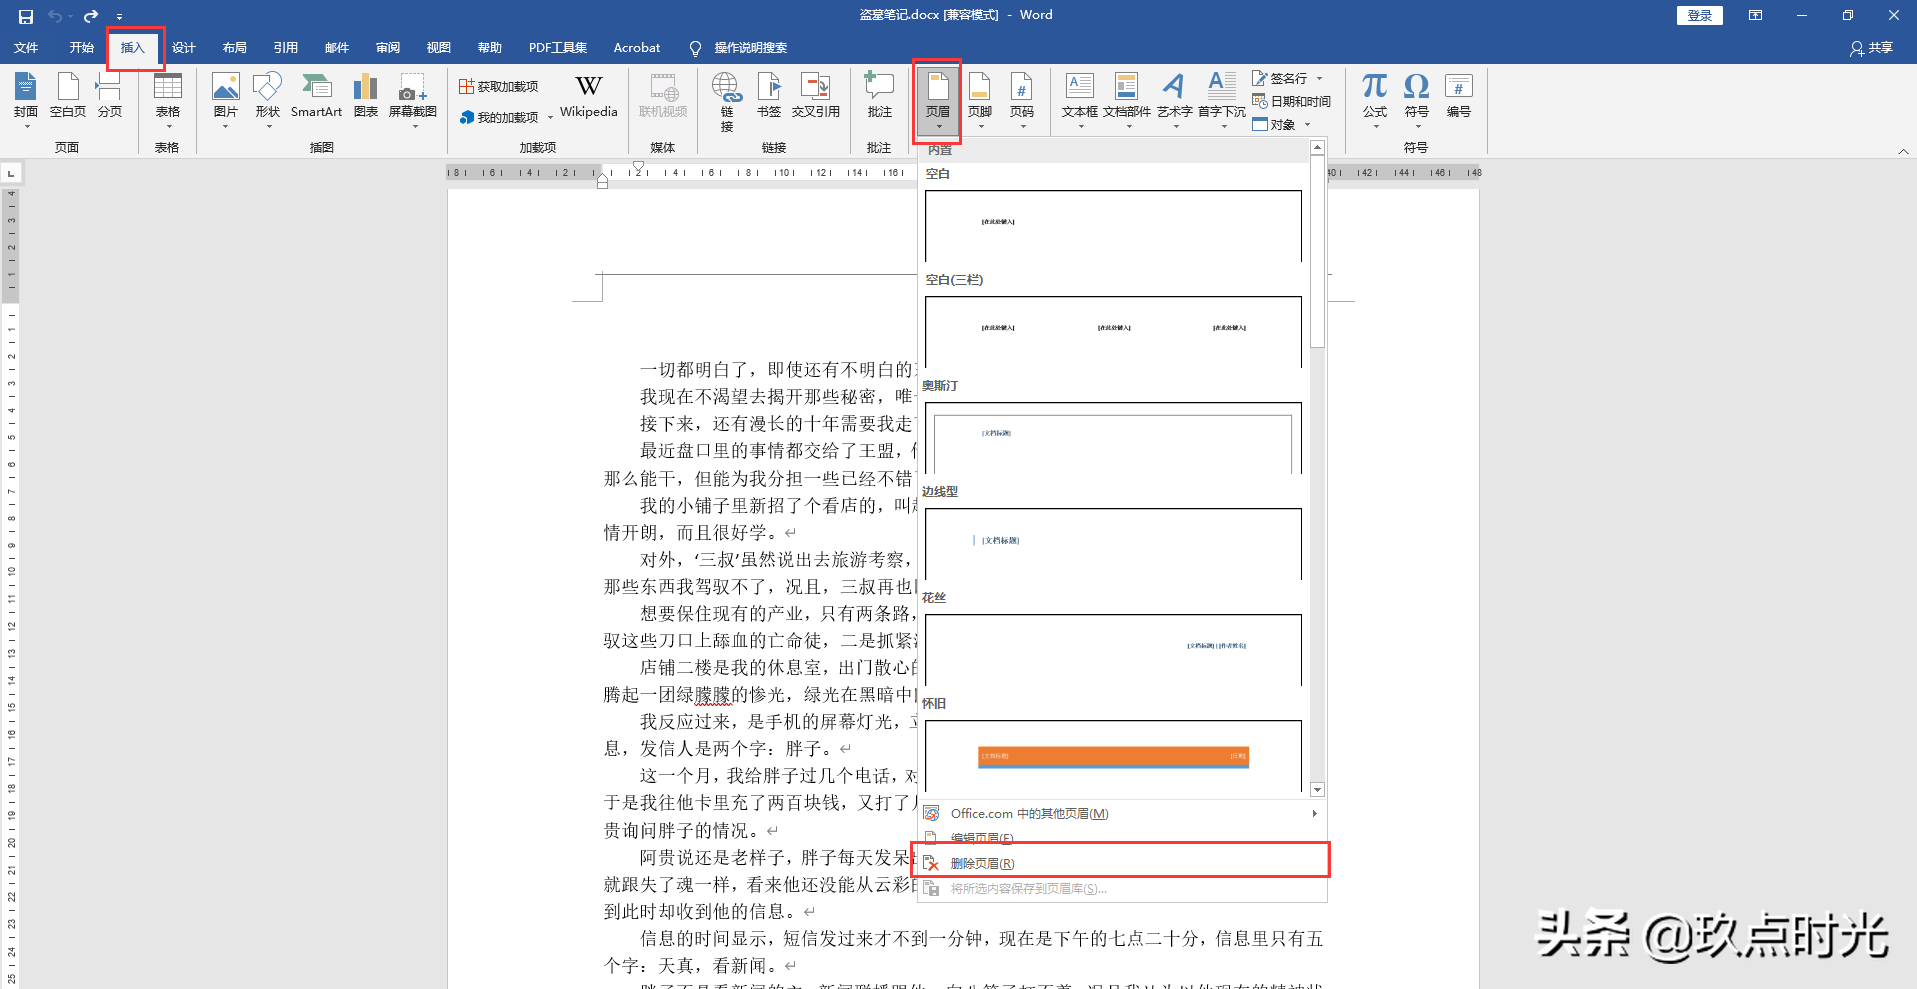The image size is (1917, 989).
Task: Insert WordArt (艺术字)
Action: point(1175,100)
